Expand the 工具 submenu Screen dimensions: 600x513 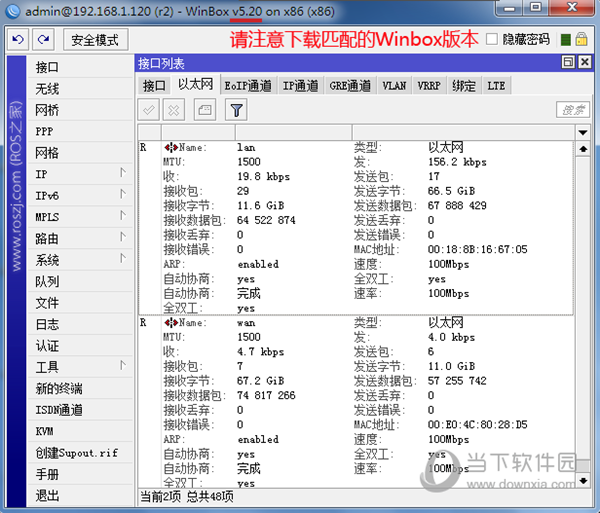pos(80,367)
